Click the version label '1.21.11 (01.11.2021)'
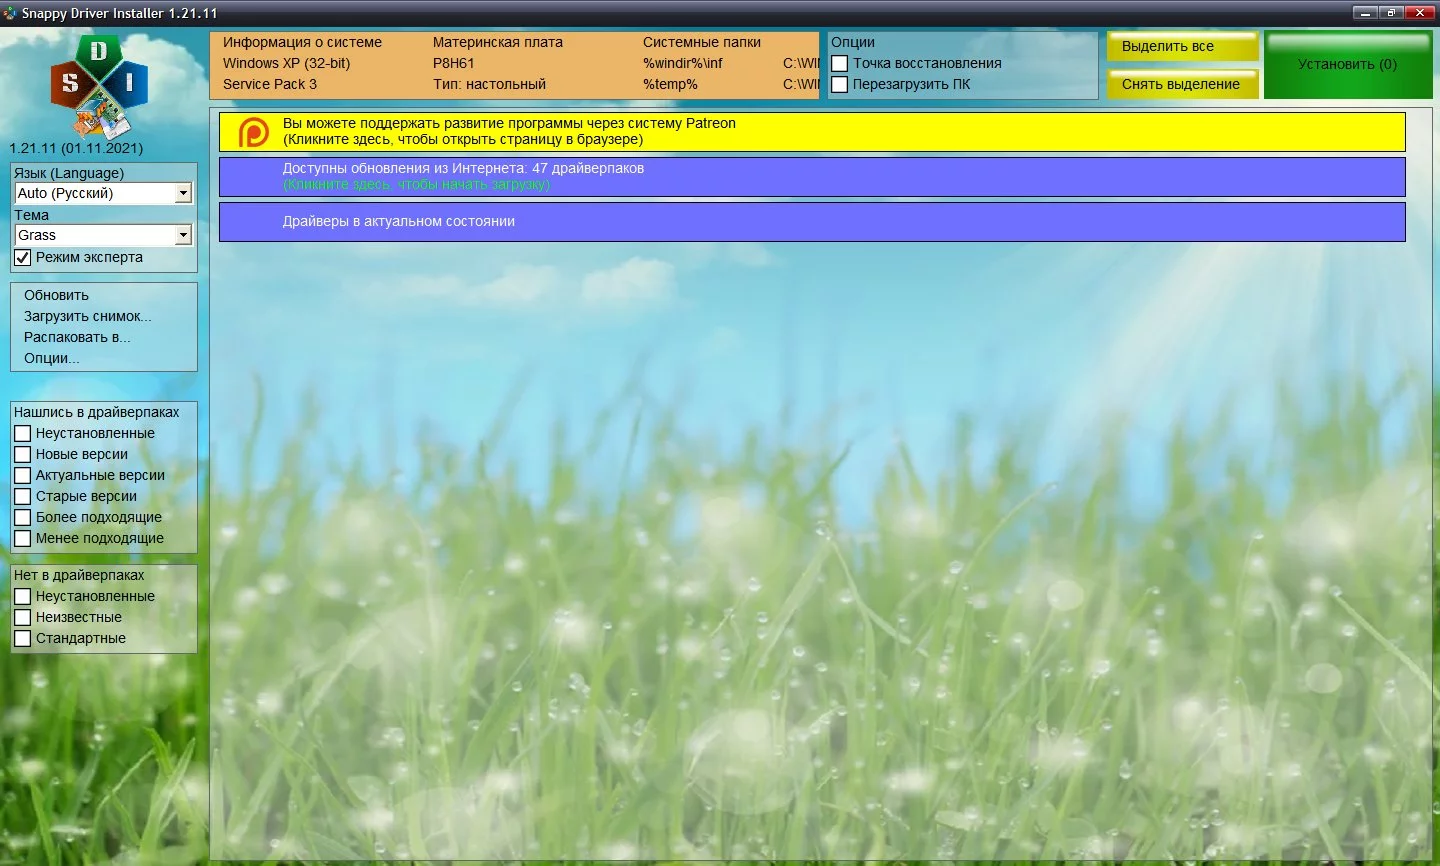1440x866 pixels. pos(76,148)
